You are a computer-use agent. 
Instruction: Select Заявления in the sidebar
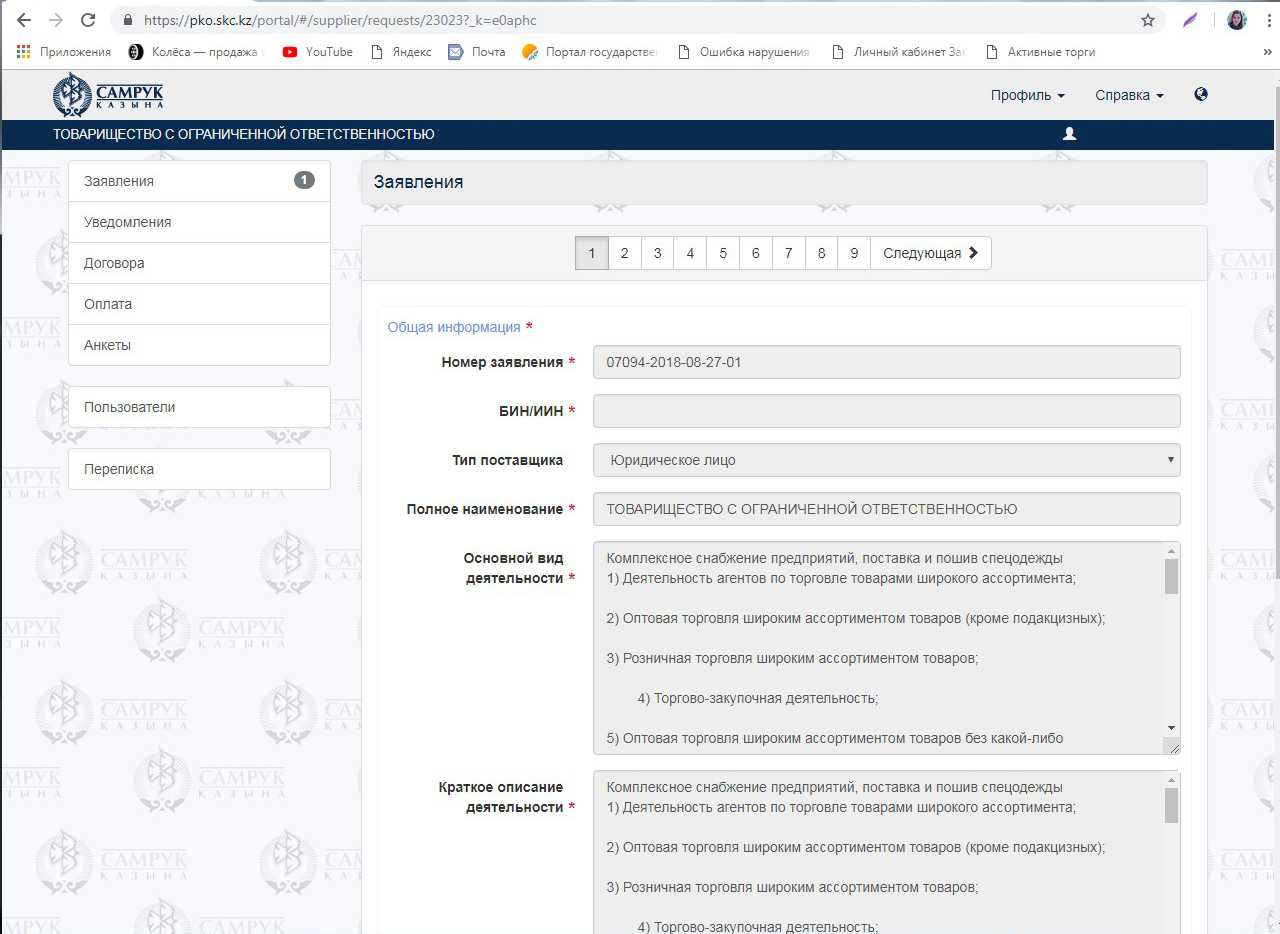(199, 181)
